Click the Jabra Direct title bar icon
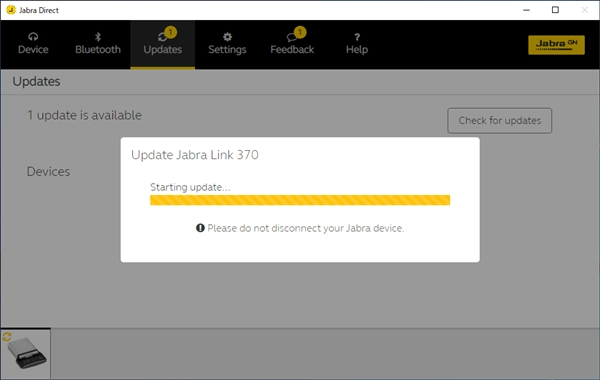Screen dimensions: 600x380 (11, 10)
